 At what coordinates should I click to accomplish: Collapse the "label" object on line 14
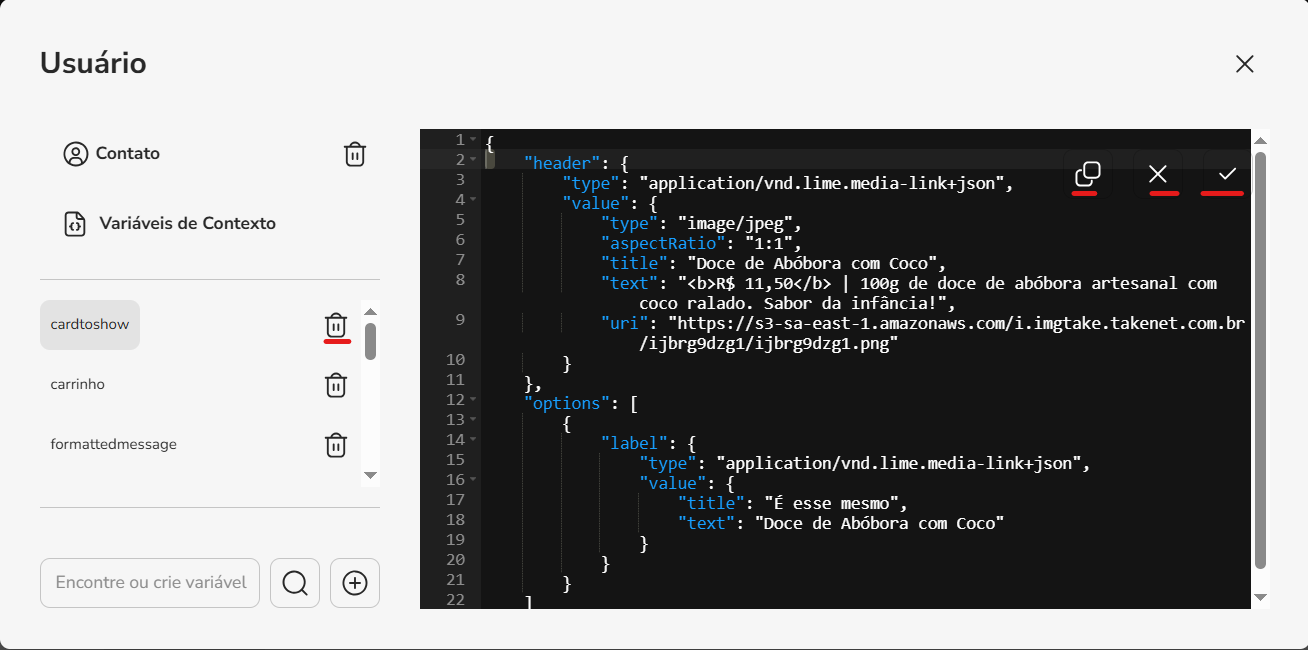click(x=473, y=440)
